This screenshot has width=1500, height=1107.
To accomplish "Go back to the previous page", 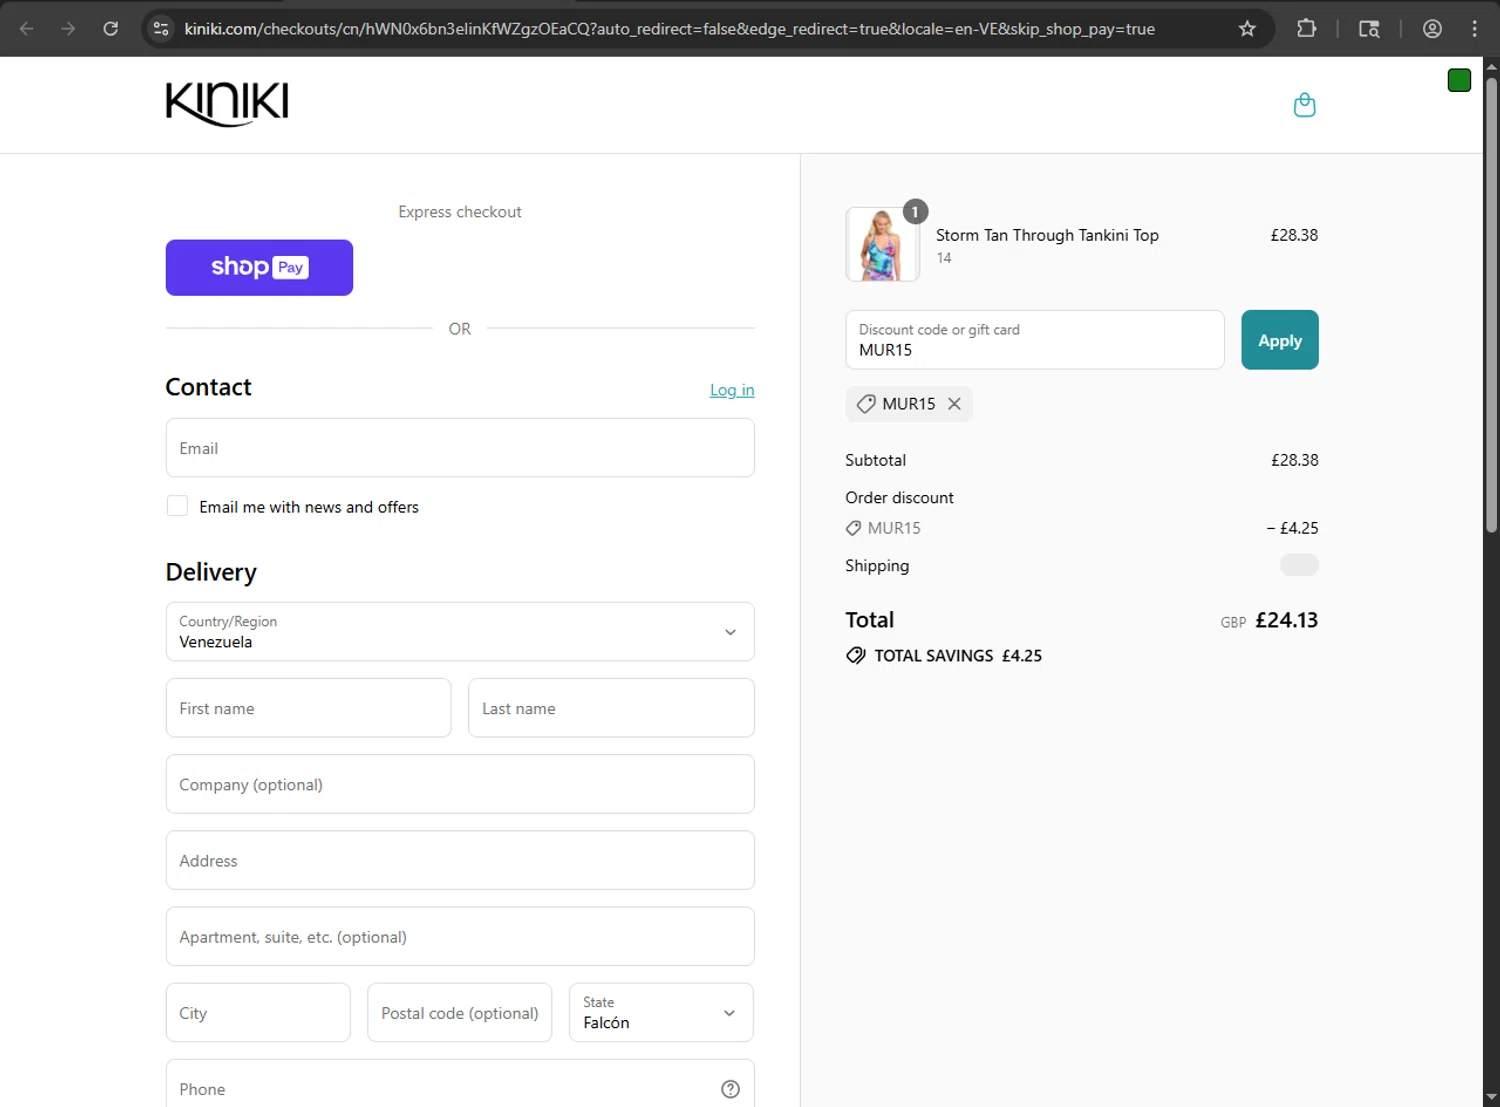I will click(27, 29).
